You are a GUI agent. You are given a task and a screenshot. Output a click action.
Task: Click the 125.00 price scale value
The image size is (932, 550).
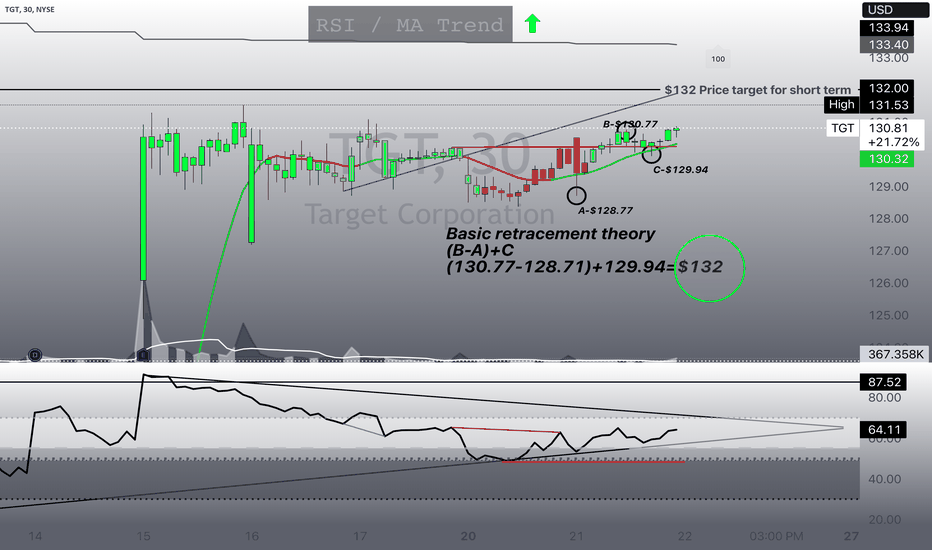pos(888,315)
